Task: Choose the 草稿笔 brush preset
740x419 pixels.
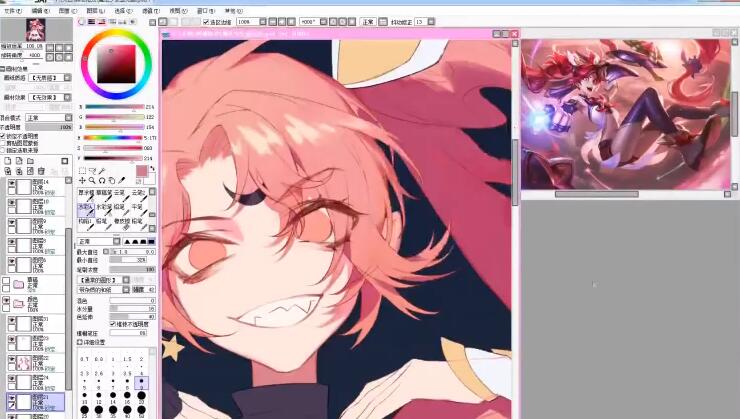Action: point(104,195)
